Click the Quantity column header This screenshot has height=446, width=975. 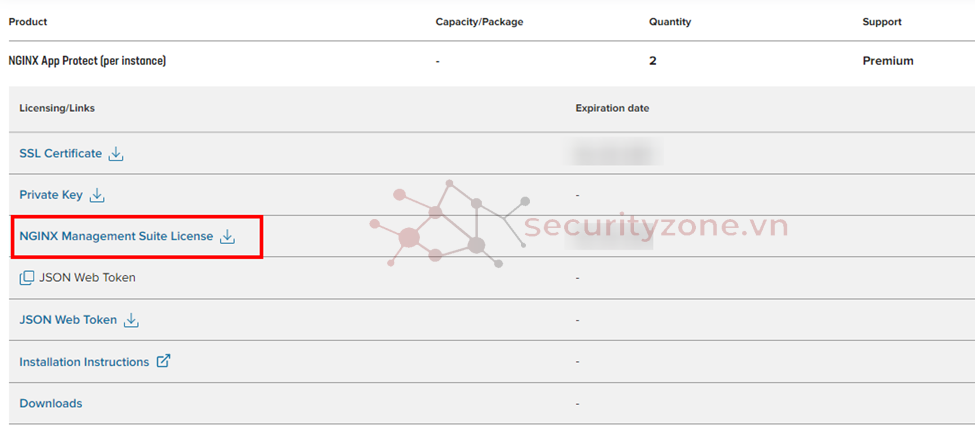coord(670,22)
